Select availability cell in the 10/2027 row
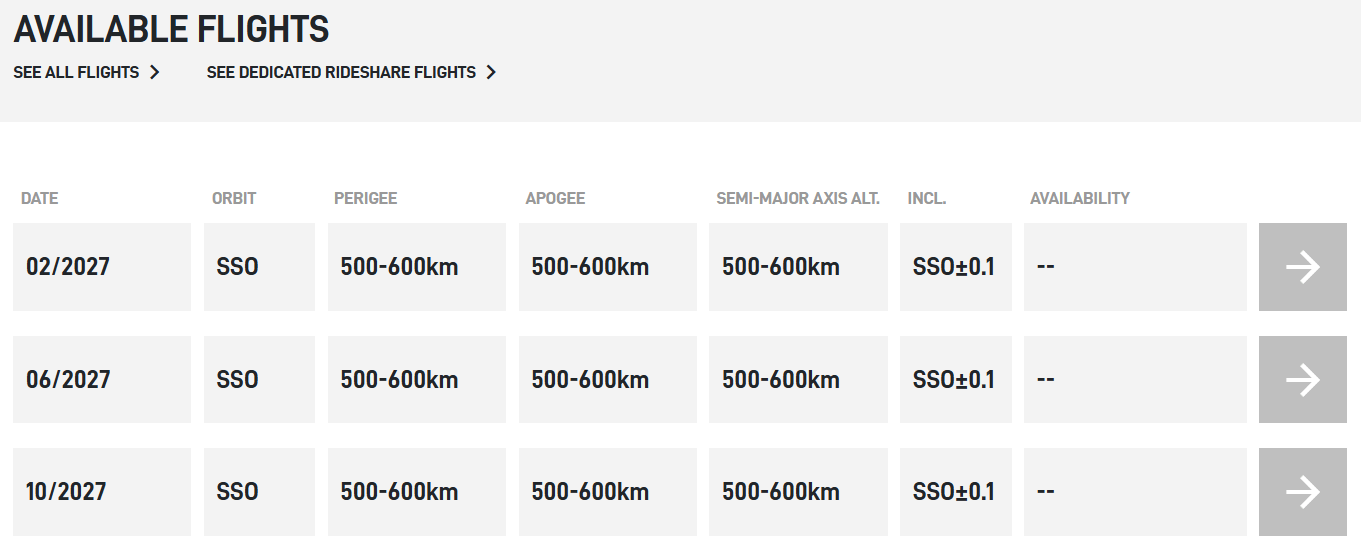The image size is (1361, 548). pos(1135,492)
